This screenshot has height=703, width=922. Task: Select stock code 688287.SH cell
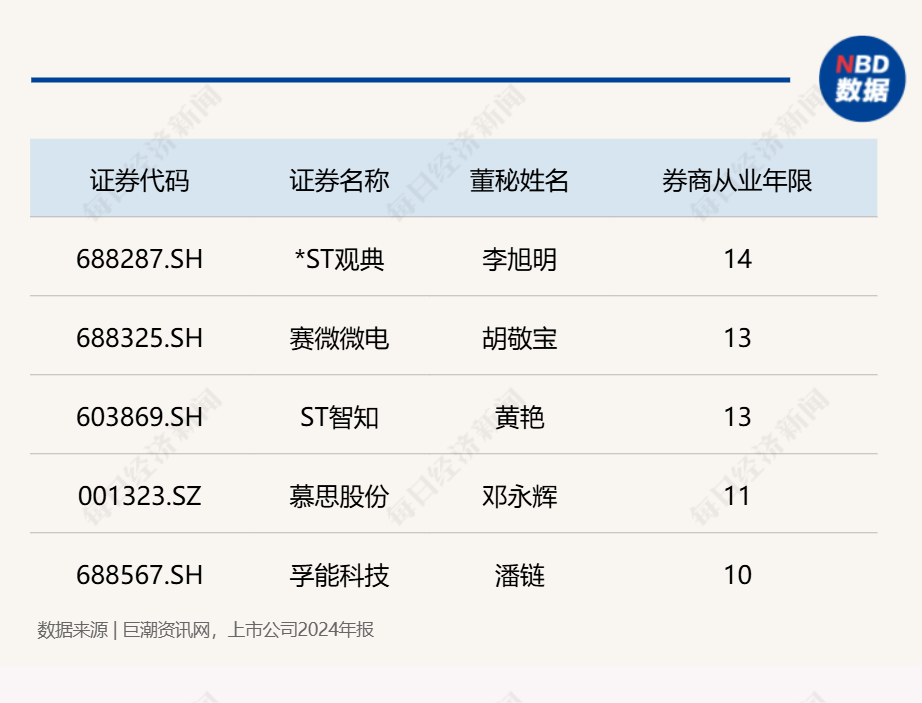(139, 259)
